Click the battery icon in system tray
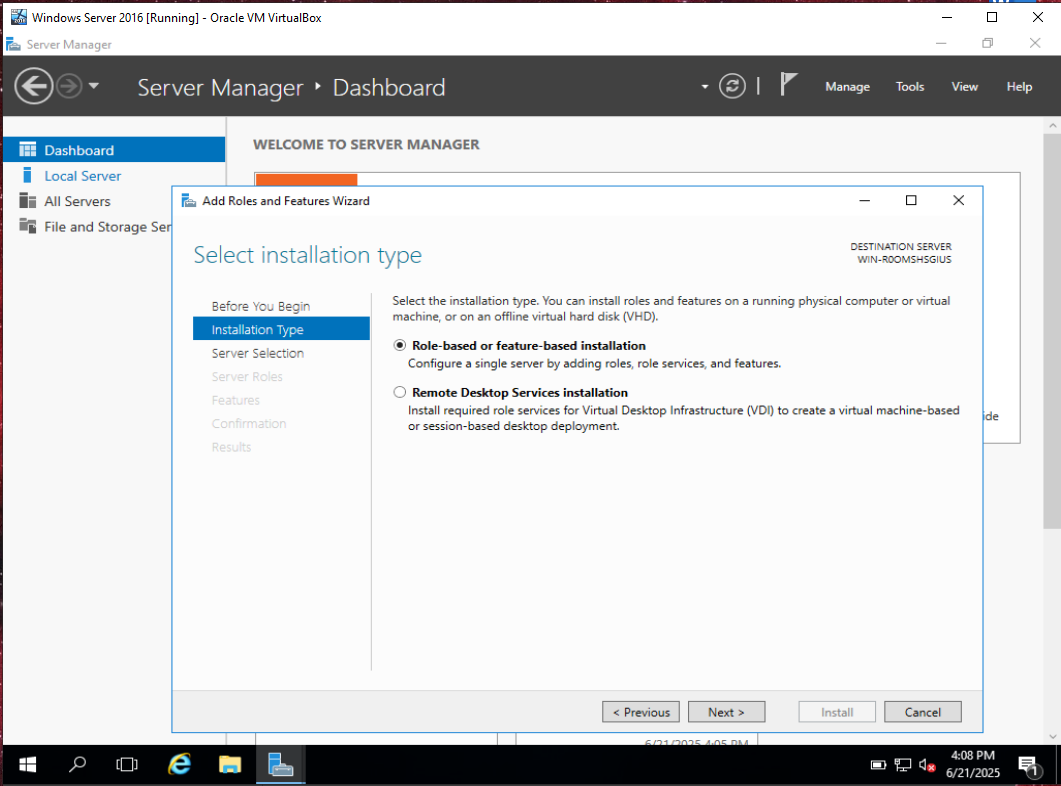The width and height of the screenshot is (1061, 786). point(878,765)
